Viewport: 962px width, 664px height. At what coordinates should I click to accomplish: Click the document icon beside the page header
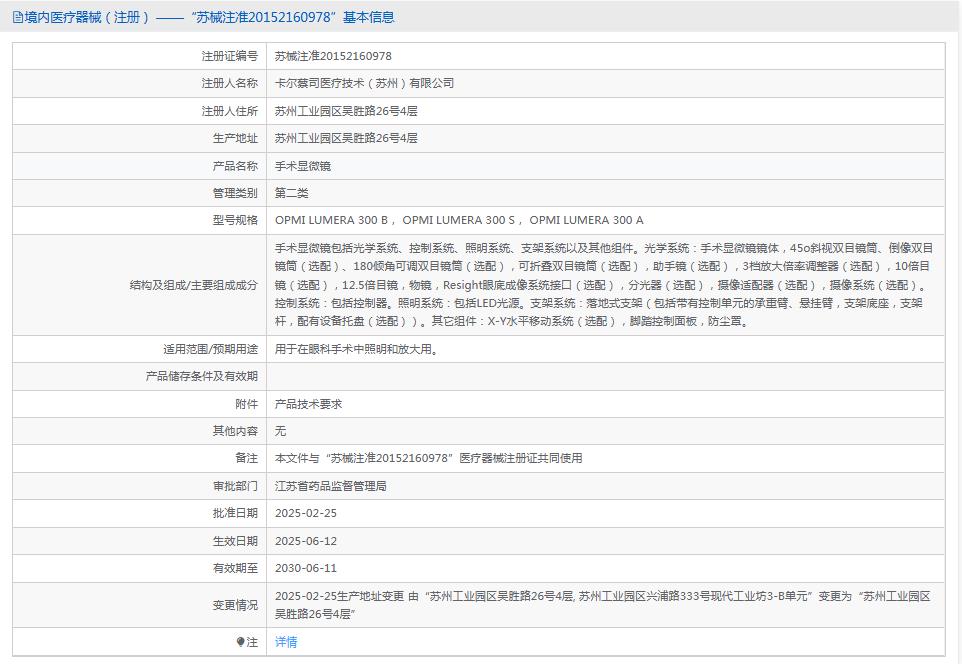(x=18, y=17)
